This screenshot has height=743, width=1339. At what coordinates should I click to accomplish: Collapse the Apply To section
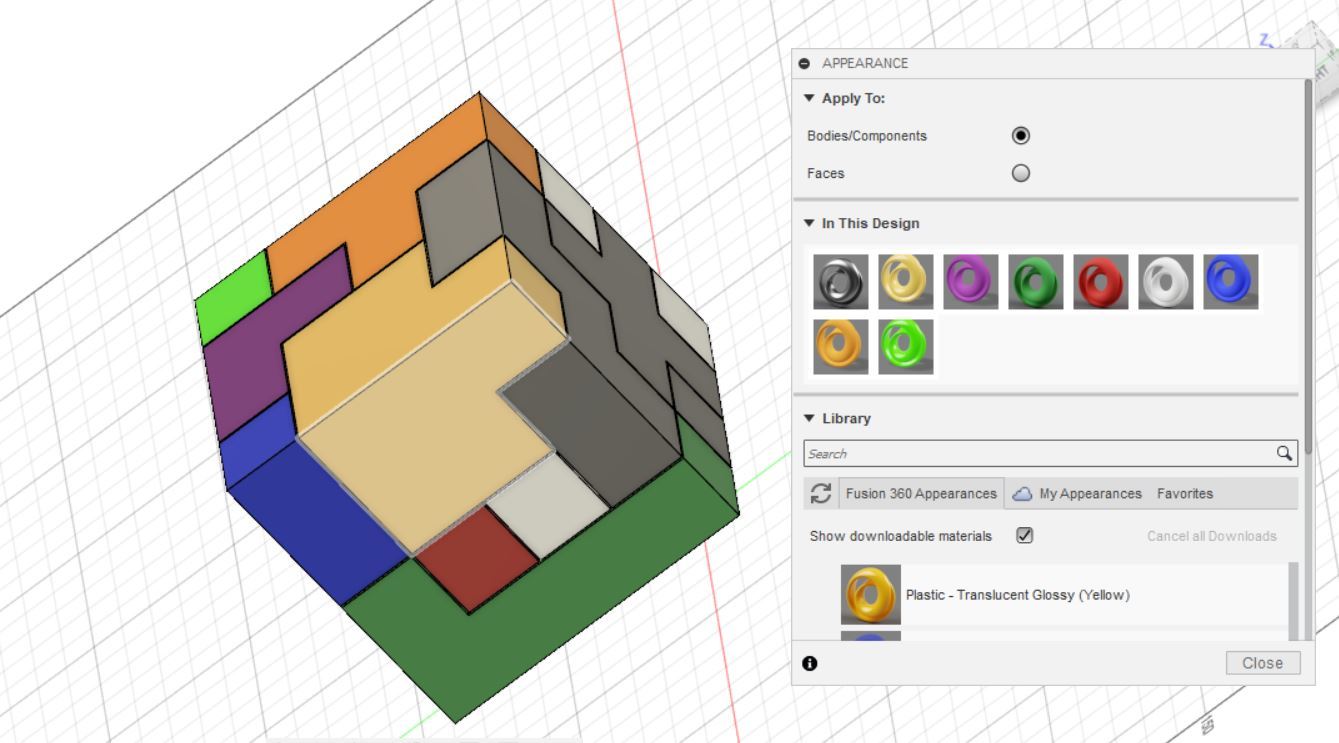[x=810, y=99]
